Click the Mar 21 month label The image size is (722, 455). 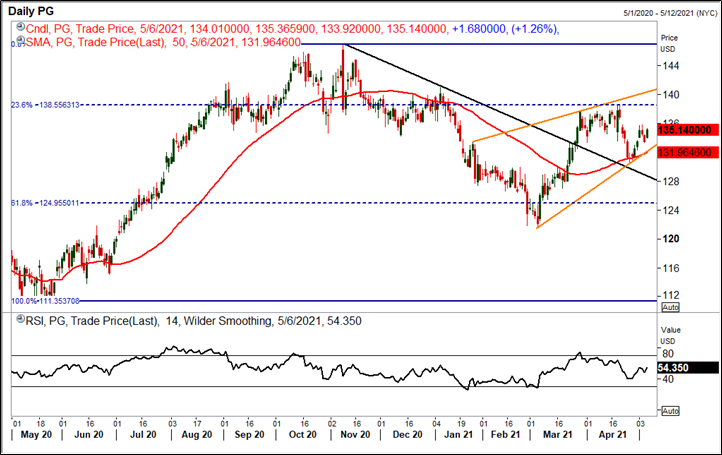tap(558, 434)
